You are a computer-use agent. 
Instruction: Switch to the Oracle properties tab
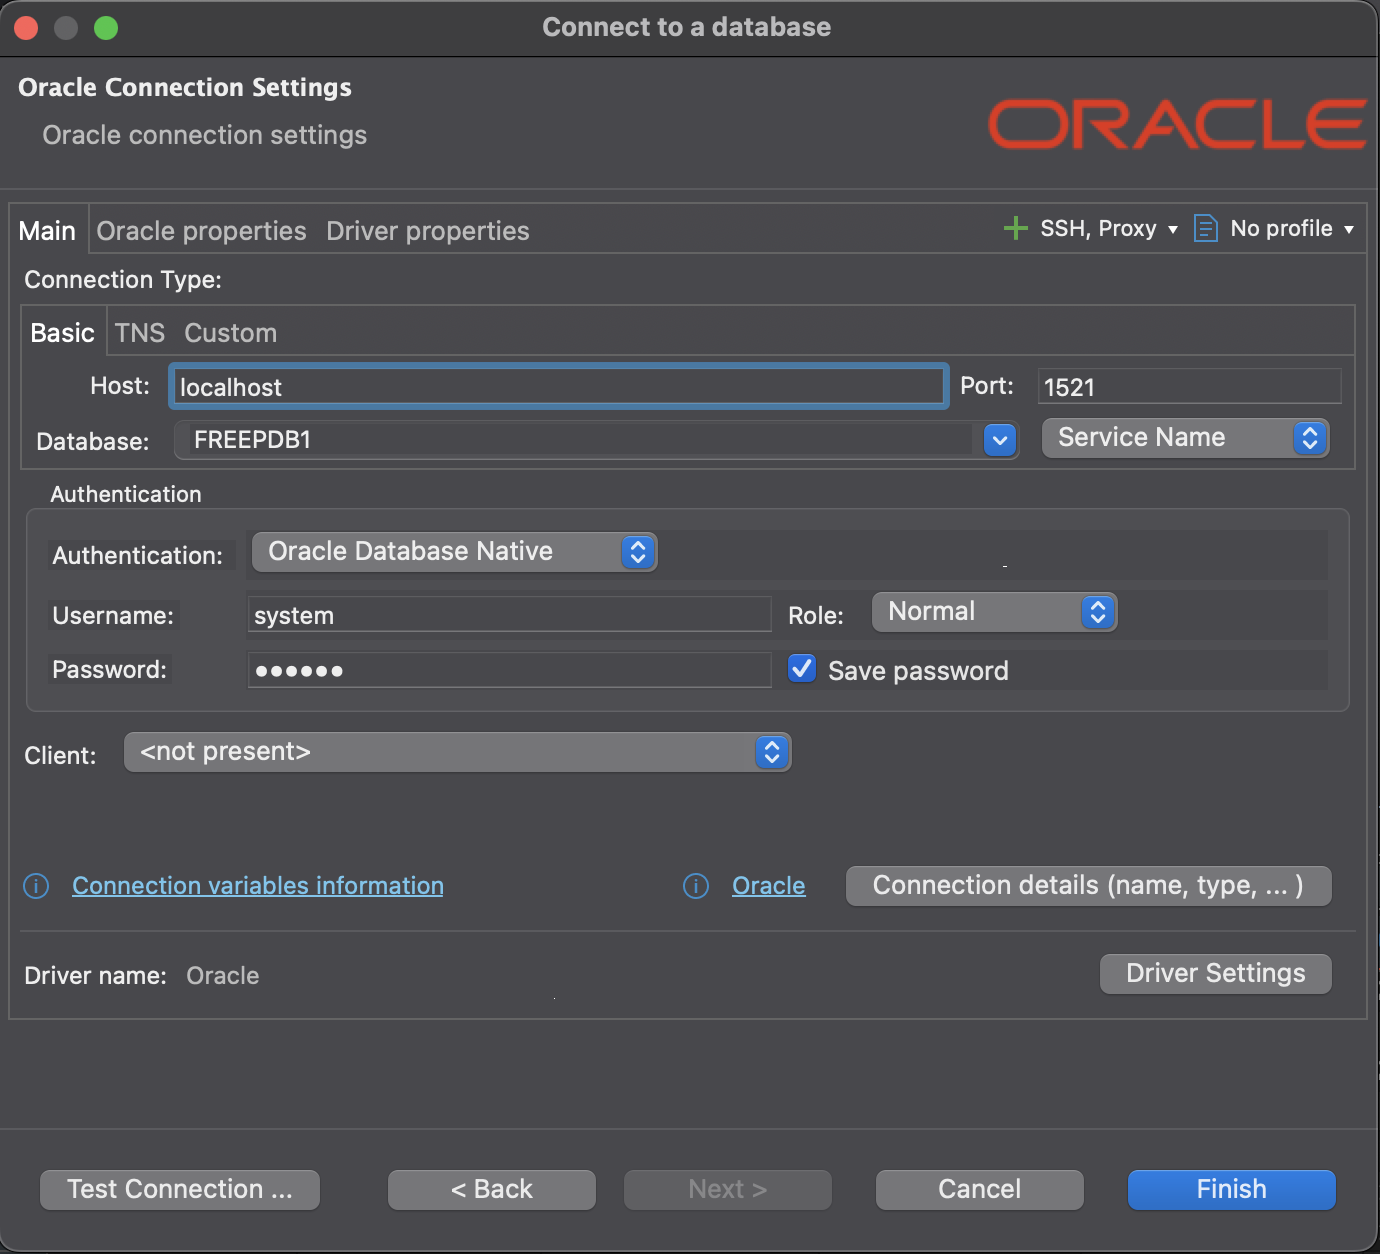[x=201, y=231]
